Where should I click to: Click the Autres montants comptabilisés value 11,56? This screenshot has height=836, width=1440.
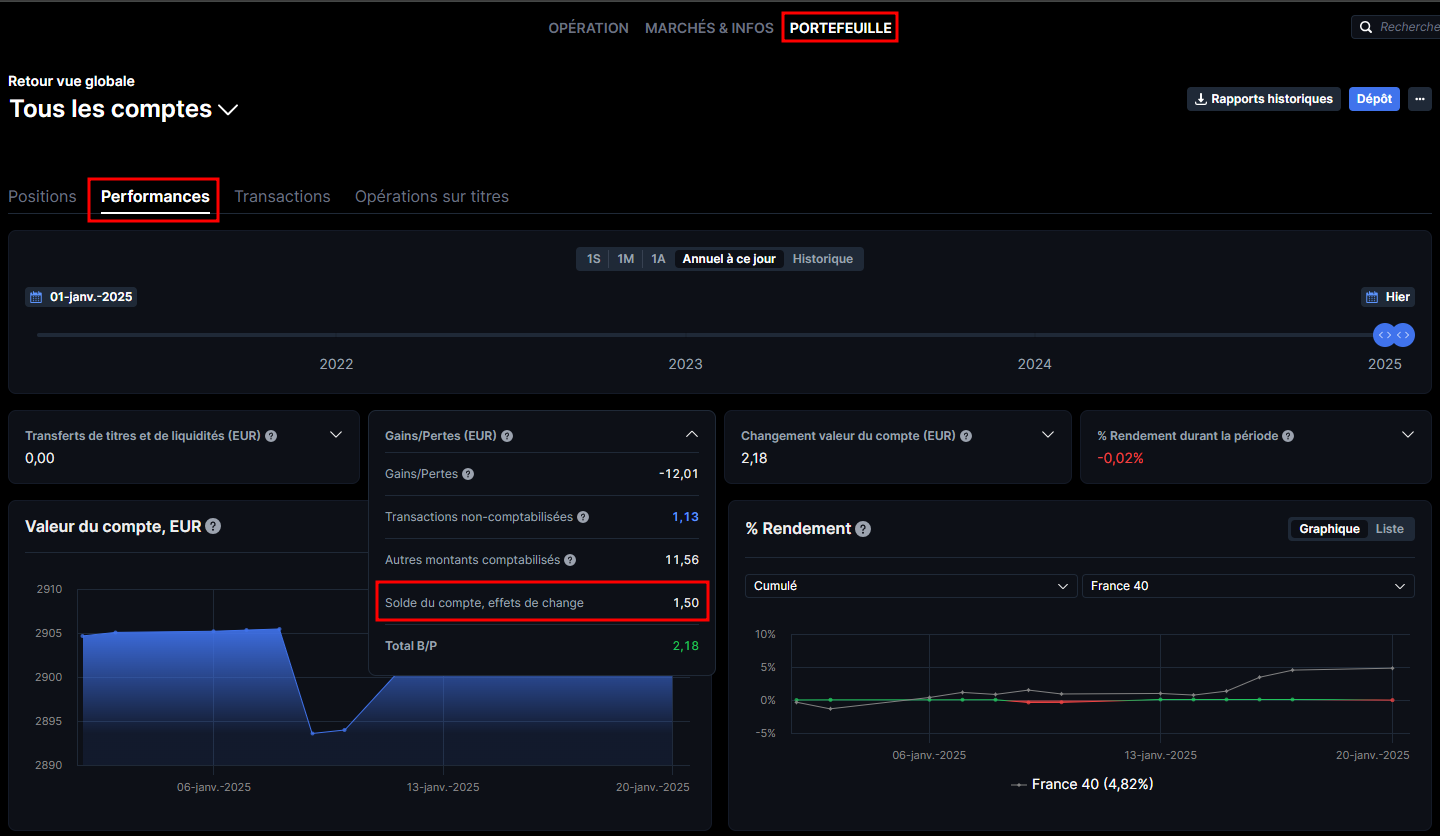(x=682, y=560)
